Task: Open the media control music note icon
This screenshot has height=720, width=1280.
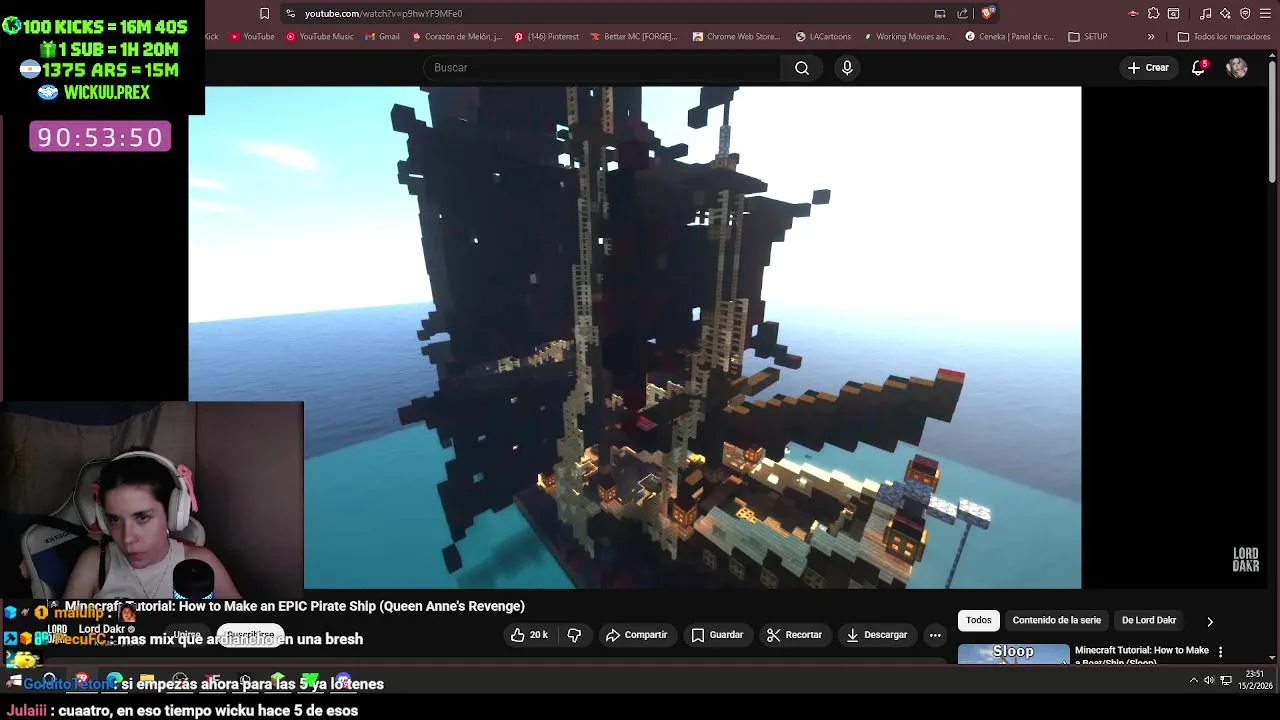Action: click(1205, 13)
